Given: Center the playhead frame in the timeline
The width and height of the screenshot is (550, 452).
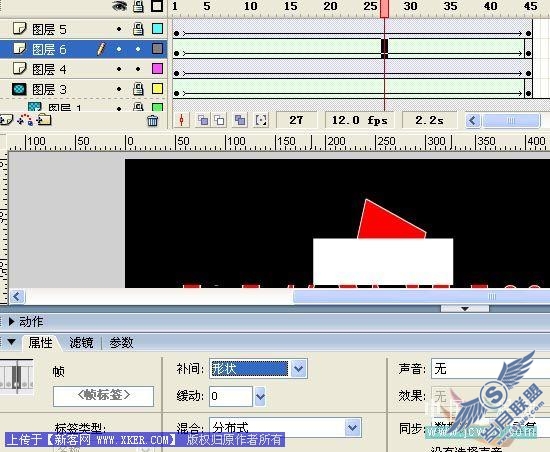Looking at the screenshot, I should point(181,120).
